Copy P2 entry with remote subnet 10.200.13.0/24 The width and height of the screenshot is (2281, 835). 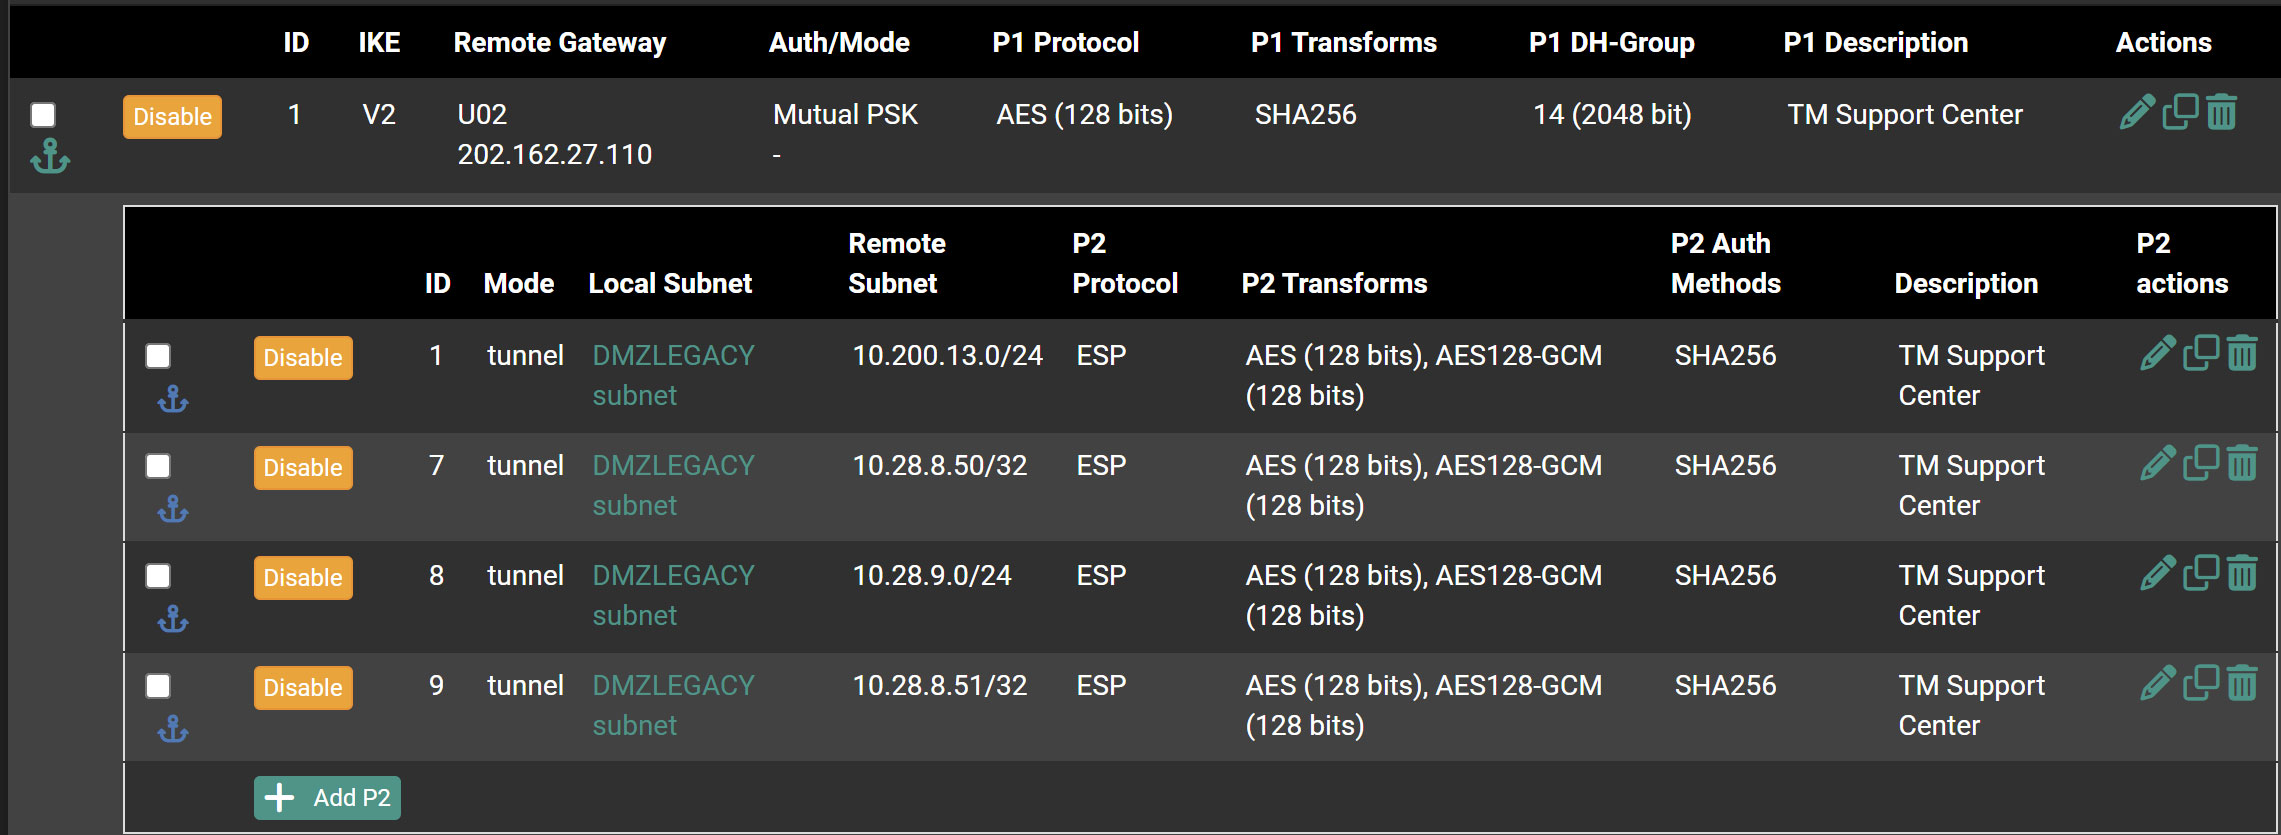2201,353
